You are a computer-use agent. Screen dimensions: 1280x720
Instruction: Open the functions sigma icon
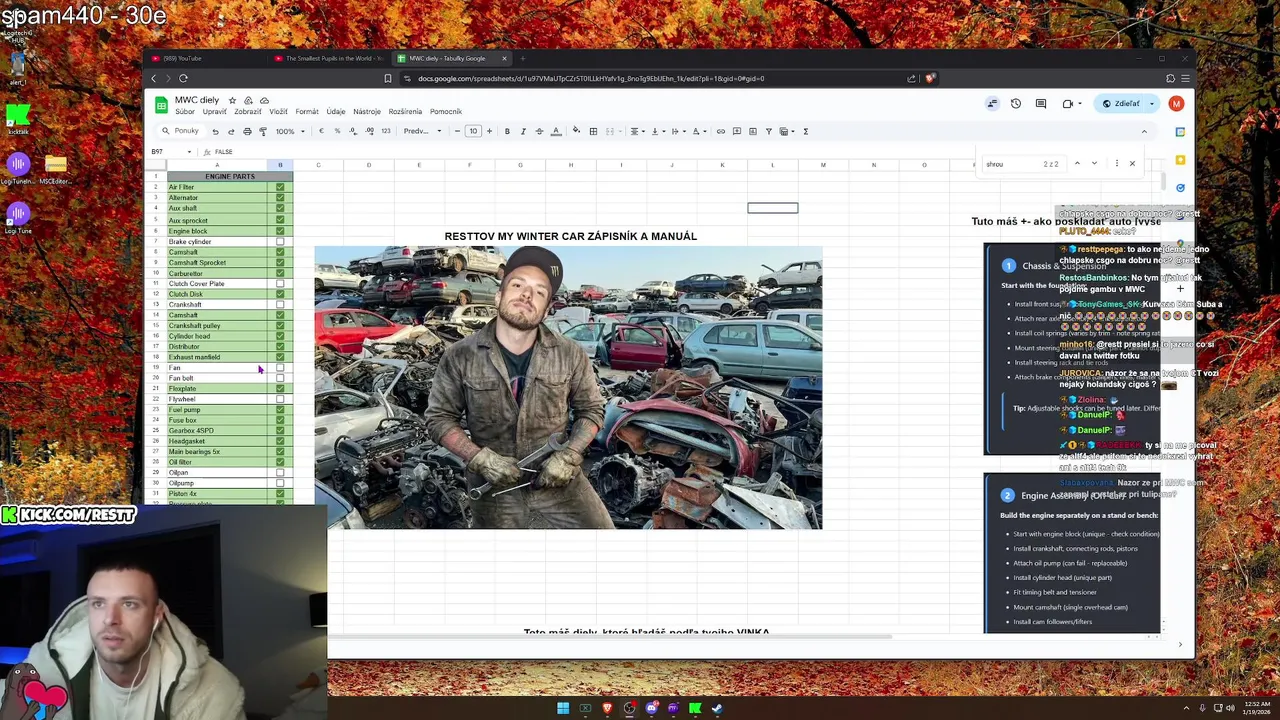coord(805,131)
